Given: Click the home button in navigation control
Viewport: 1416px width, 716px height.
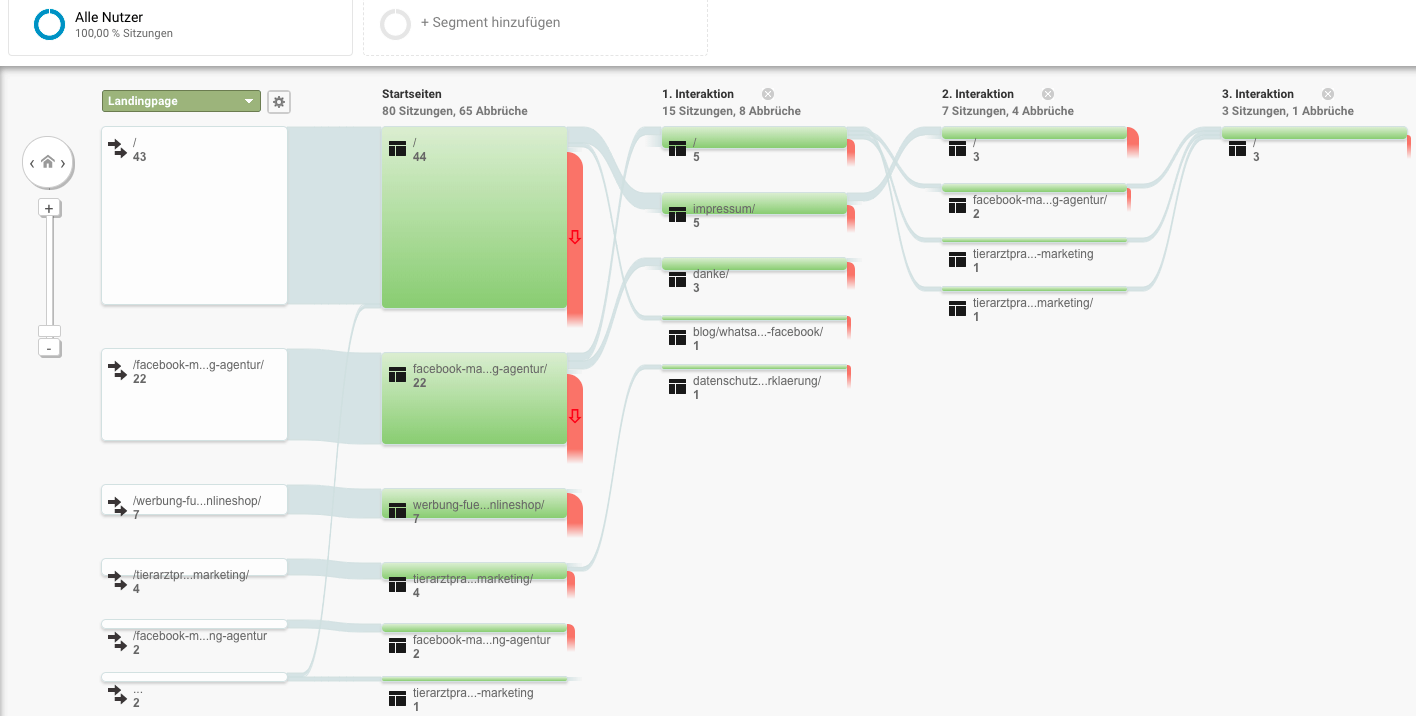Looking at the screenshot, I should click(x=48, y=162).
